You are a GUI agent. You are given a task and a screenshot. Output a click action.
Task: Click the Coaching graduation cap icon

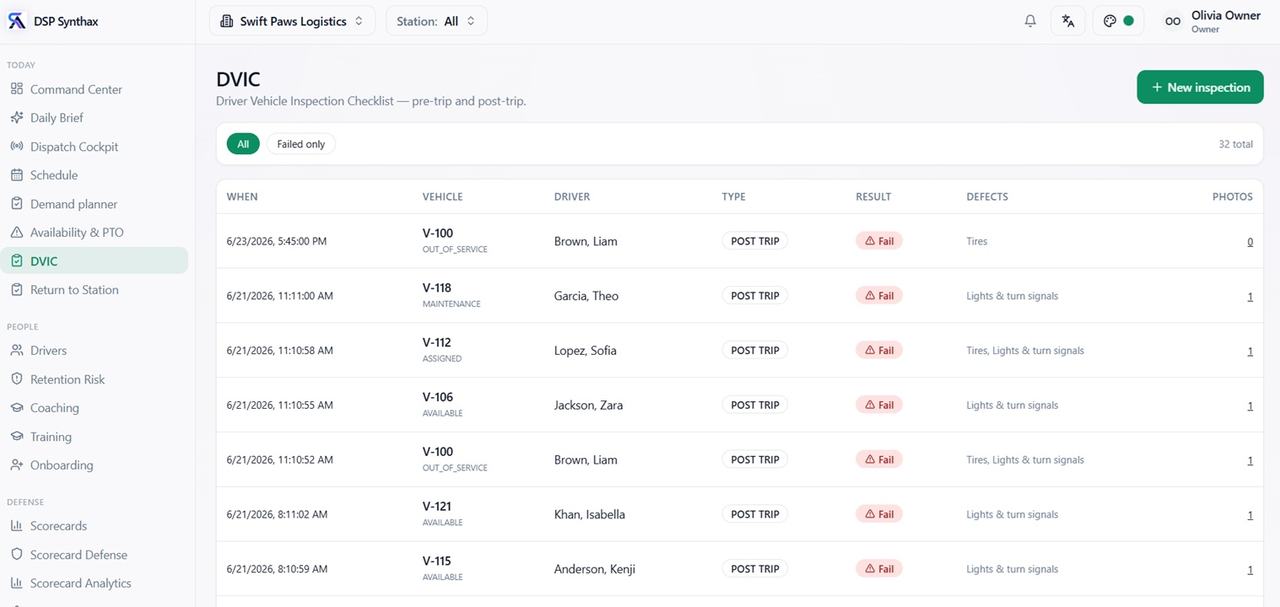pos(17,408)
